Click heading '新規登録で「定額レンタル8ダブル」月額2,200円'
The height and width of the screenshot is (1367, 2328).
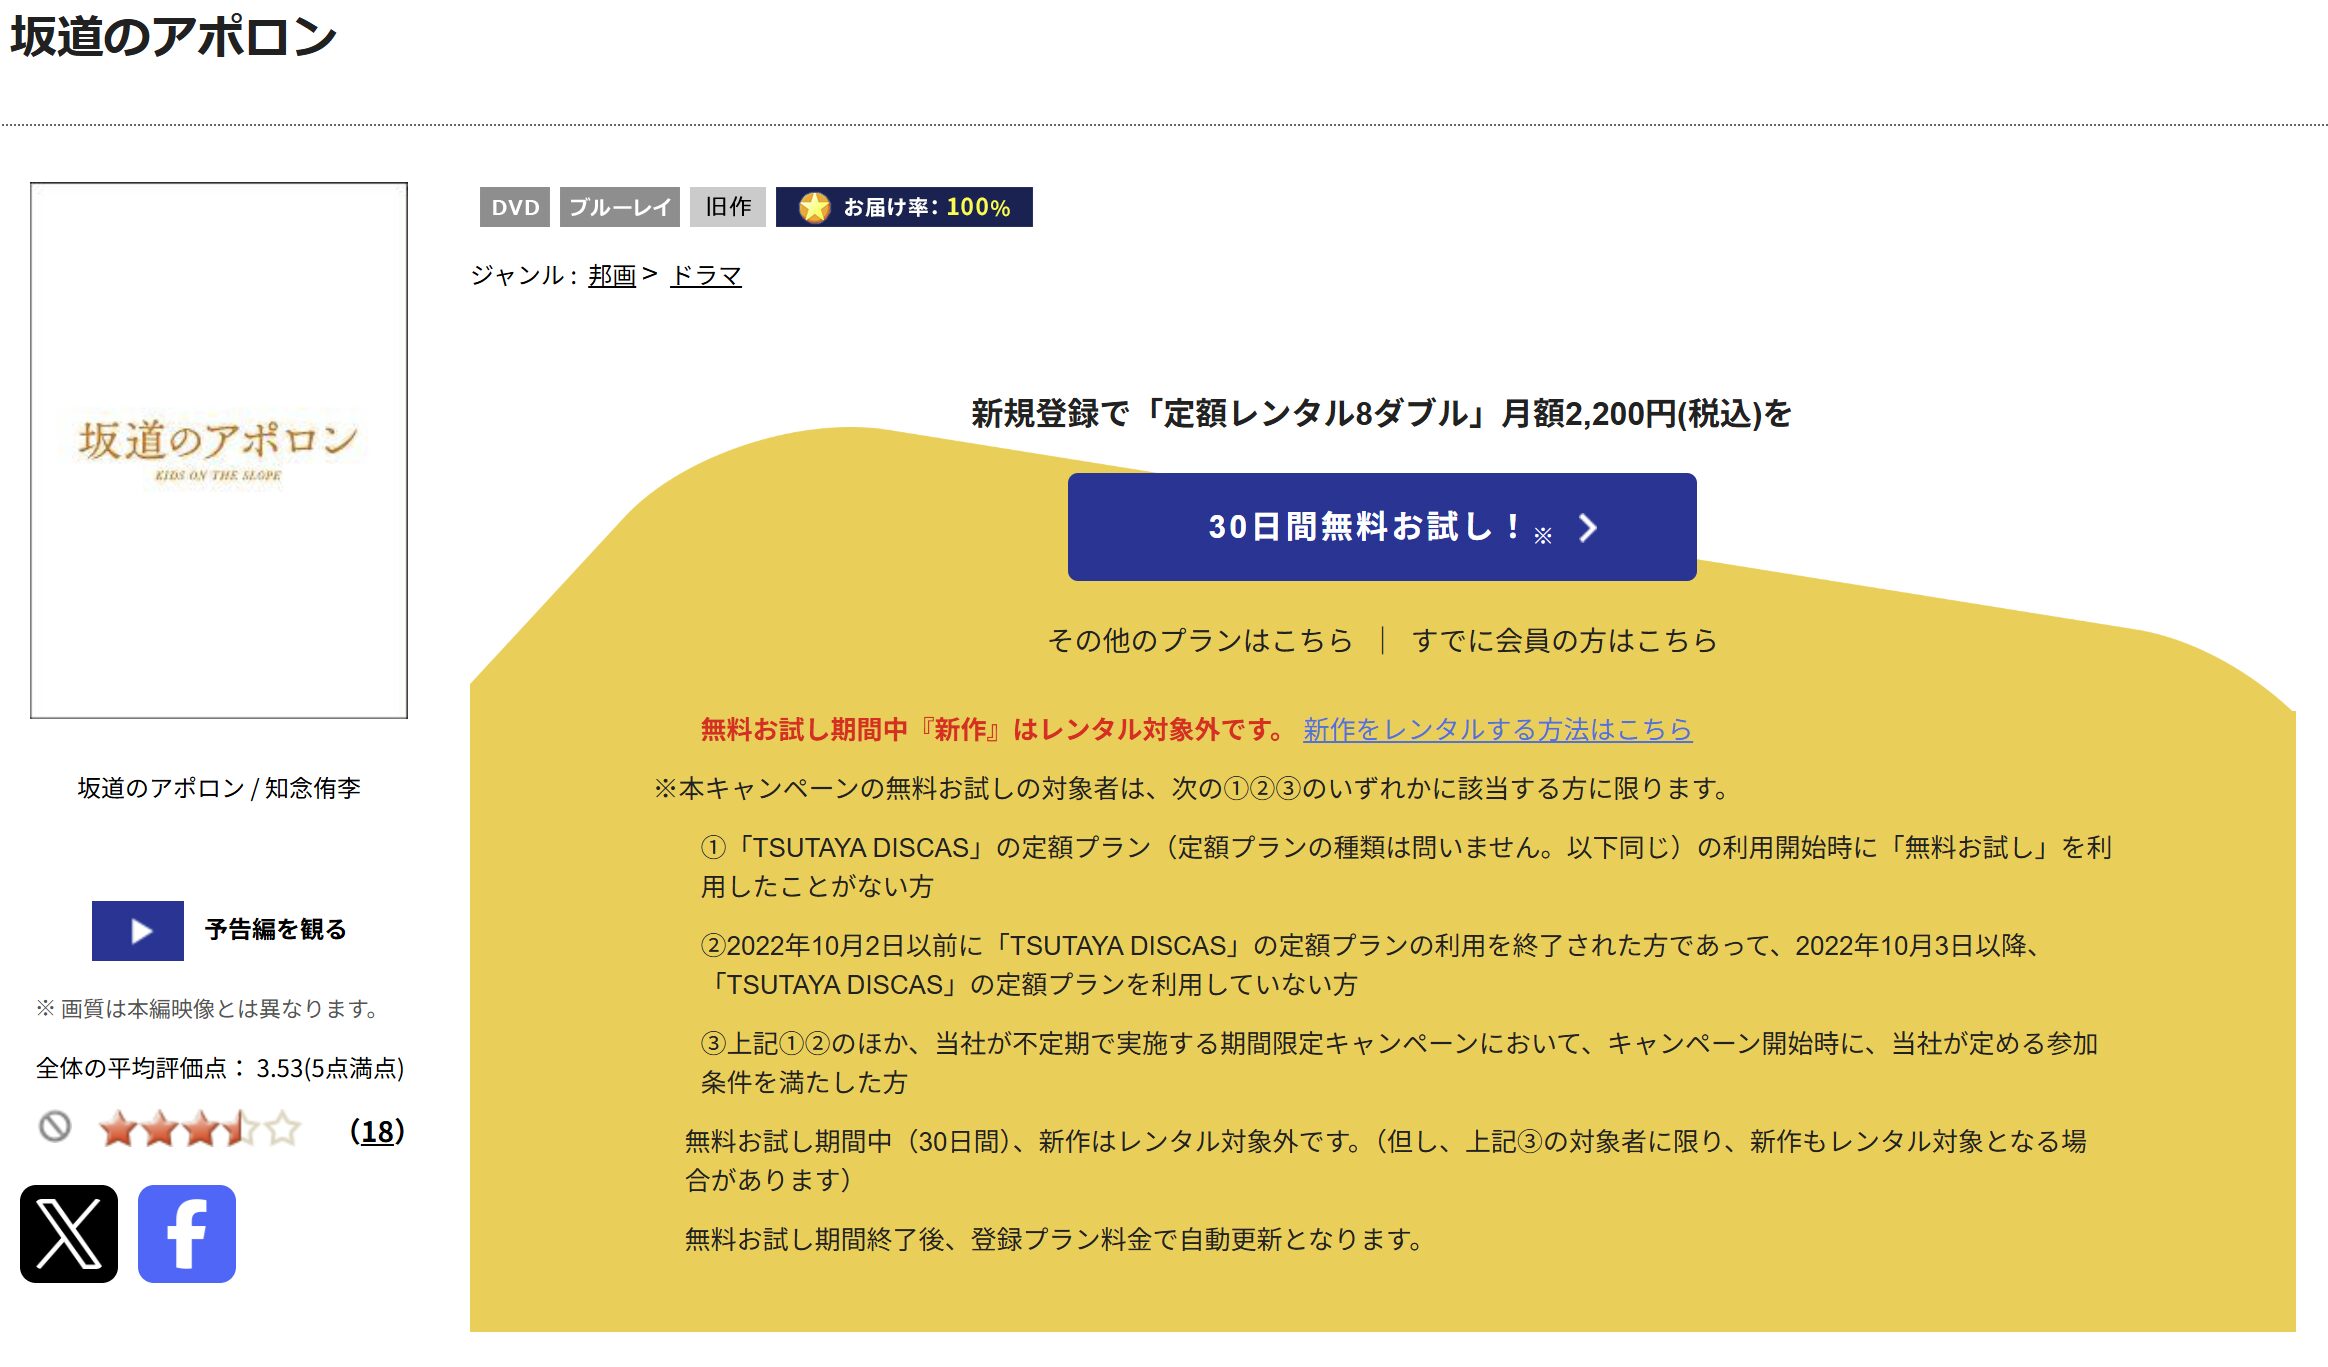click(x=1381, y=413)
